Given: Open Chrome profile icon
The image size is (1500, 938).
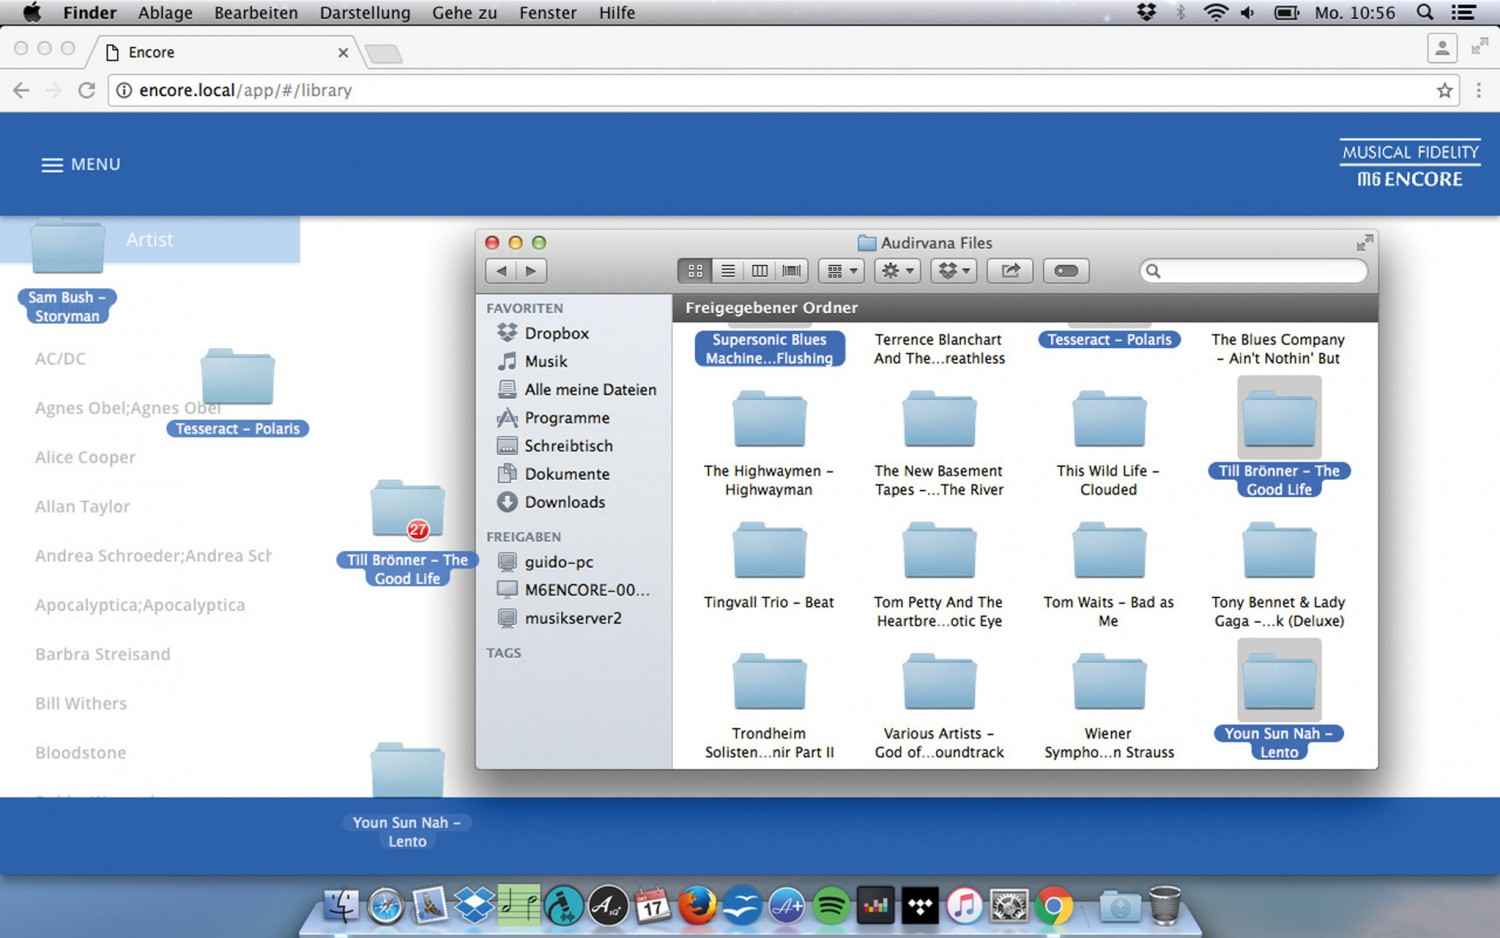Looking at the screenshot, I should (1442, 48).
